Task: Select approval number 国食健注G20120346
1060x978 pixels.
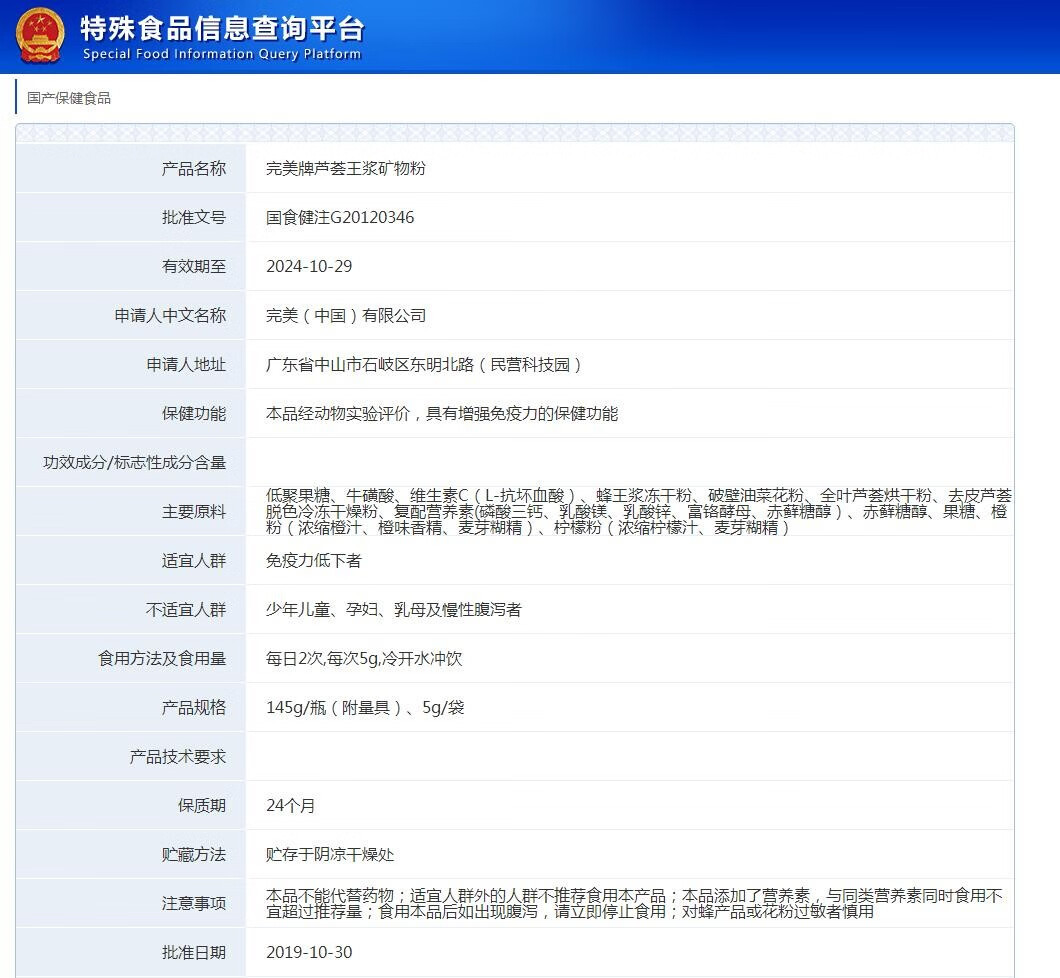Action: (x=340, y=217)
